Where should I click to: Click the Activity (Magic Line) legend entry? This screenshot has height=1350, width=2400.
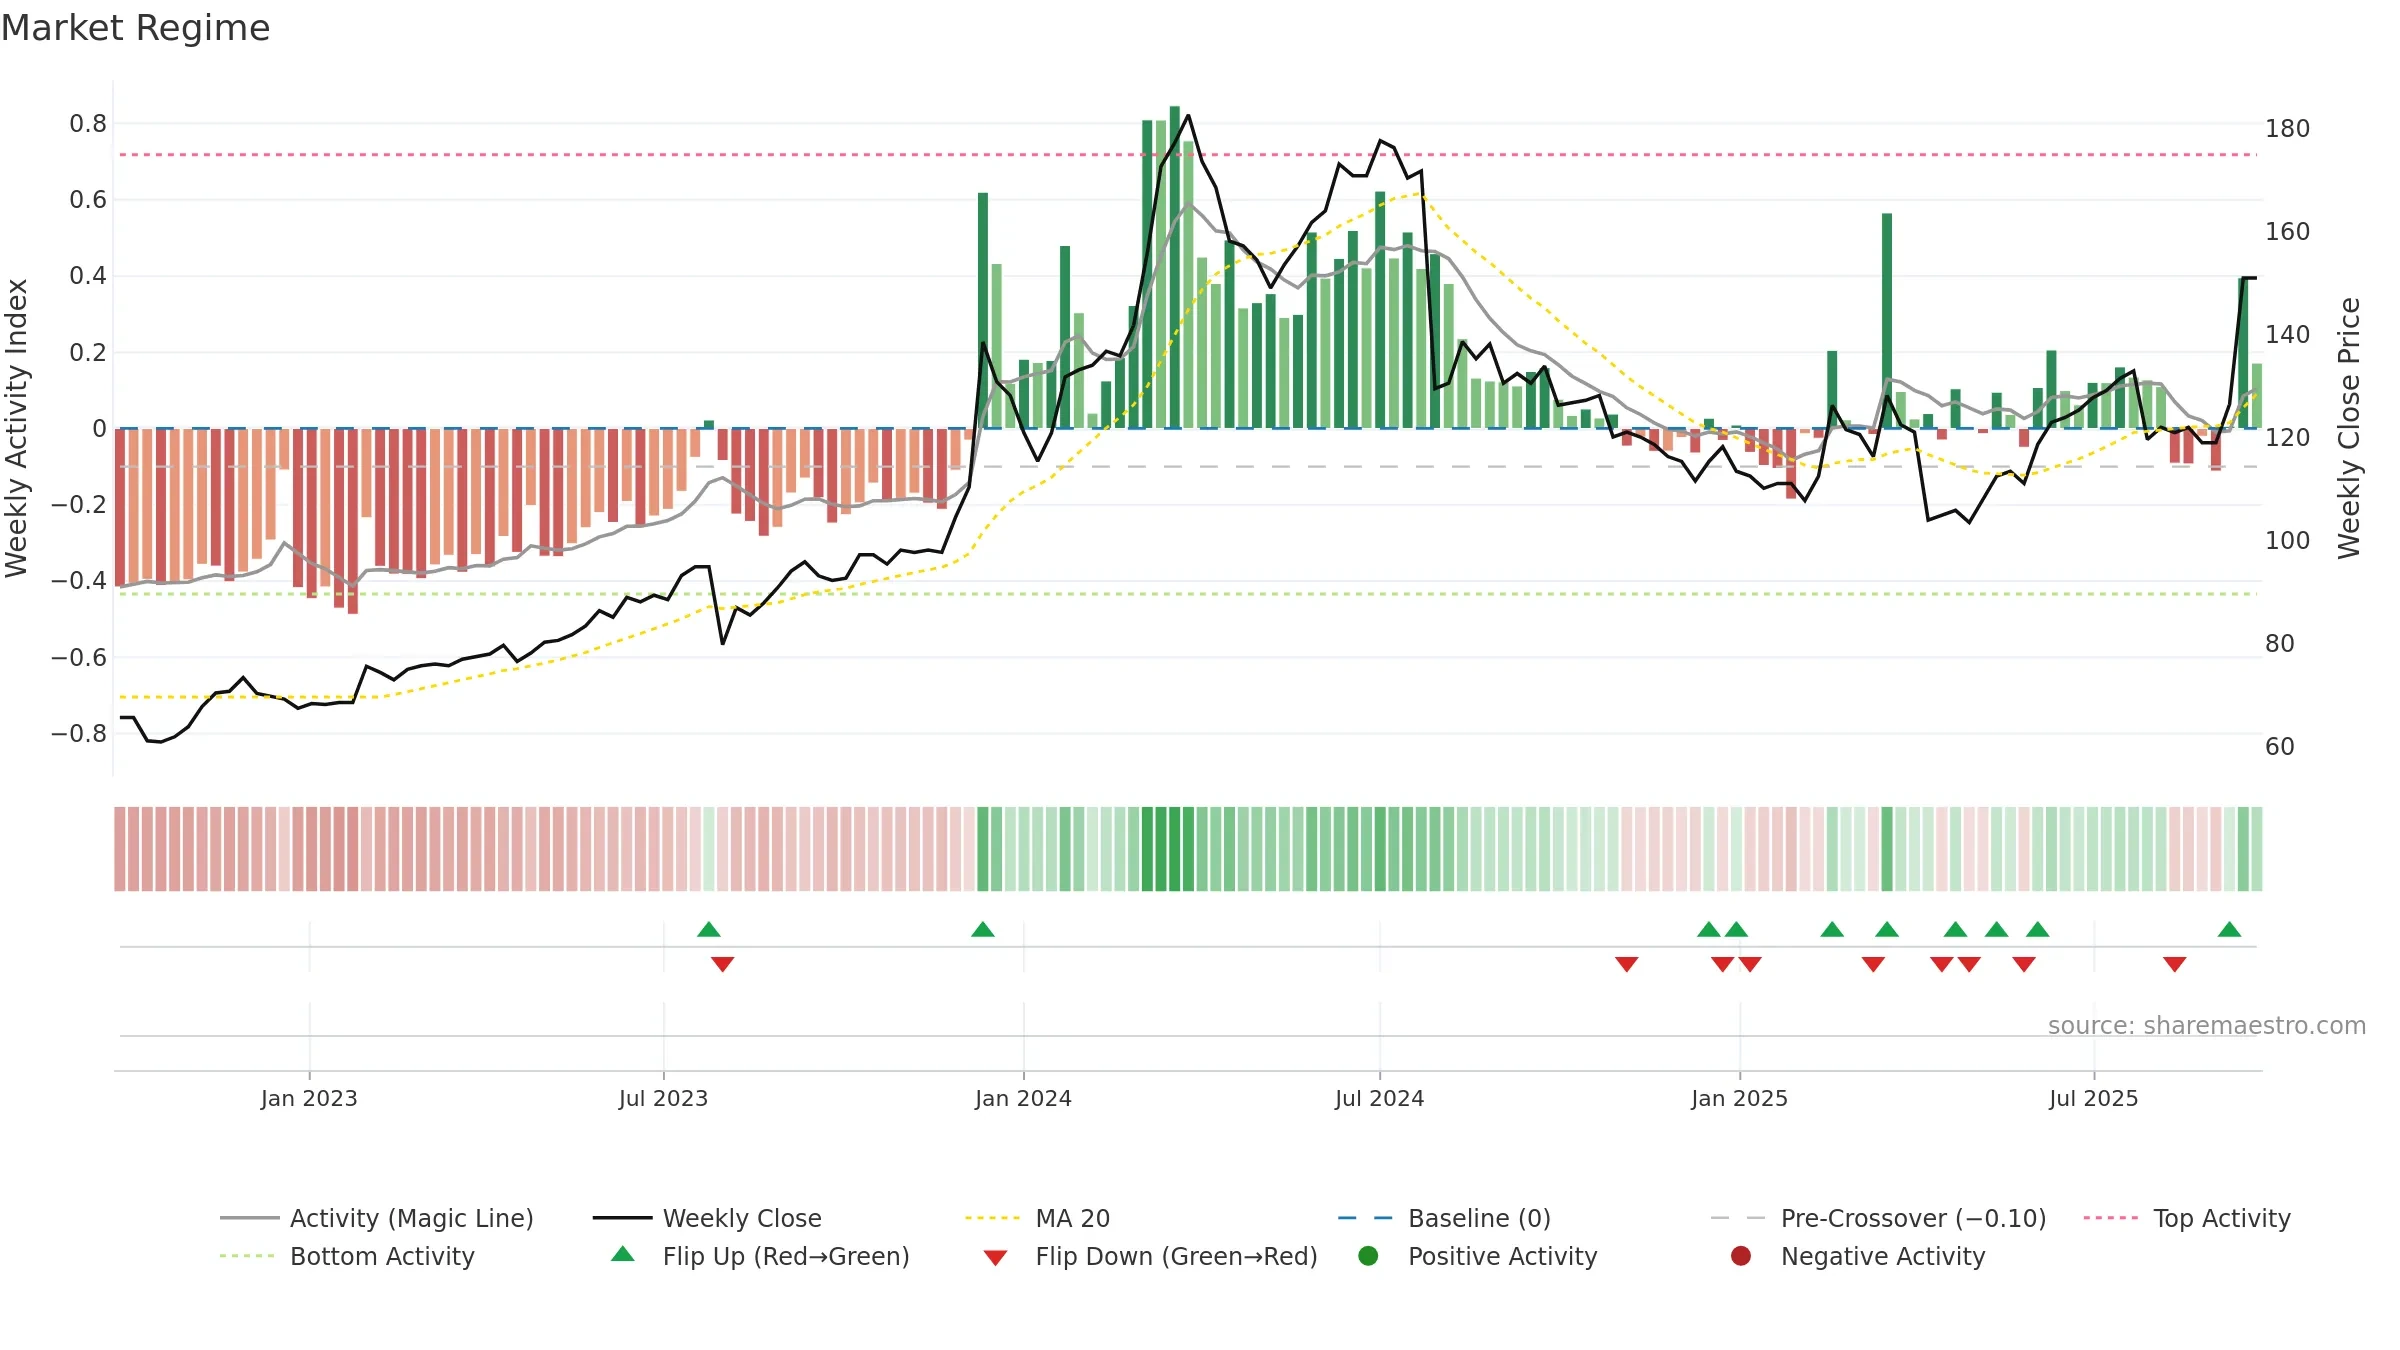(x=377, y=1218)
